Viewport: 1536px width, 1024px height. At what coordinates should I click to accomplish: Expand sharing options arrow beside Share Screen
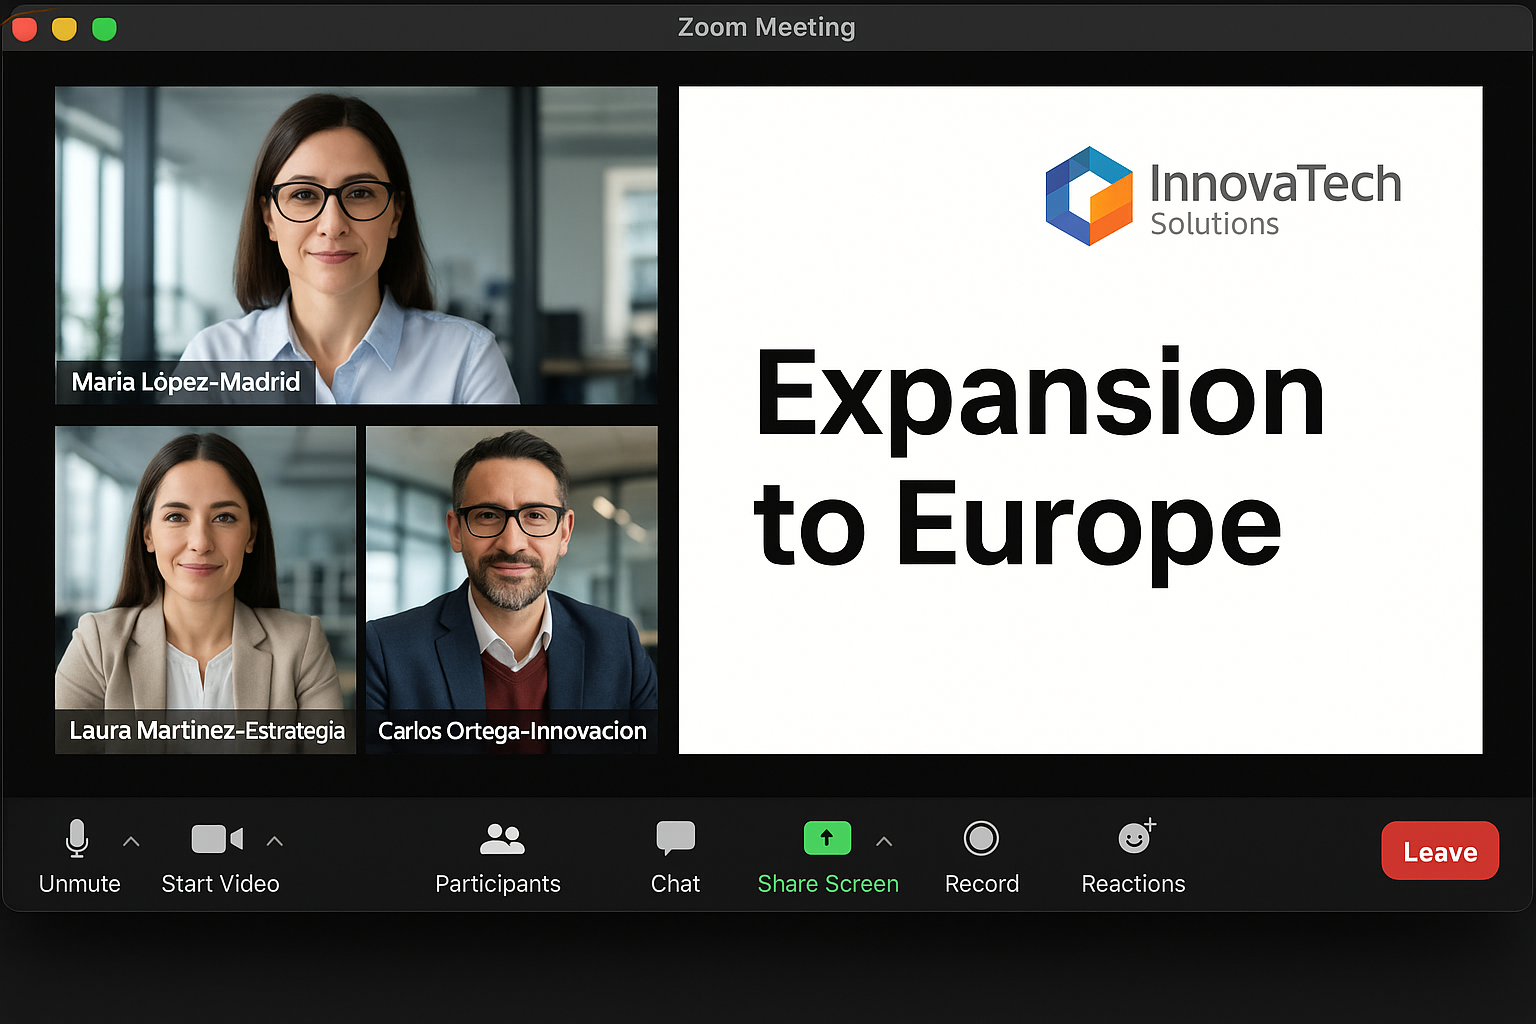point(884,842)
